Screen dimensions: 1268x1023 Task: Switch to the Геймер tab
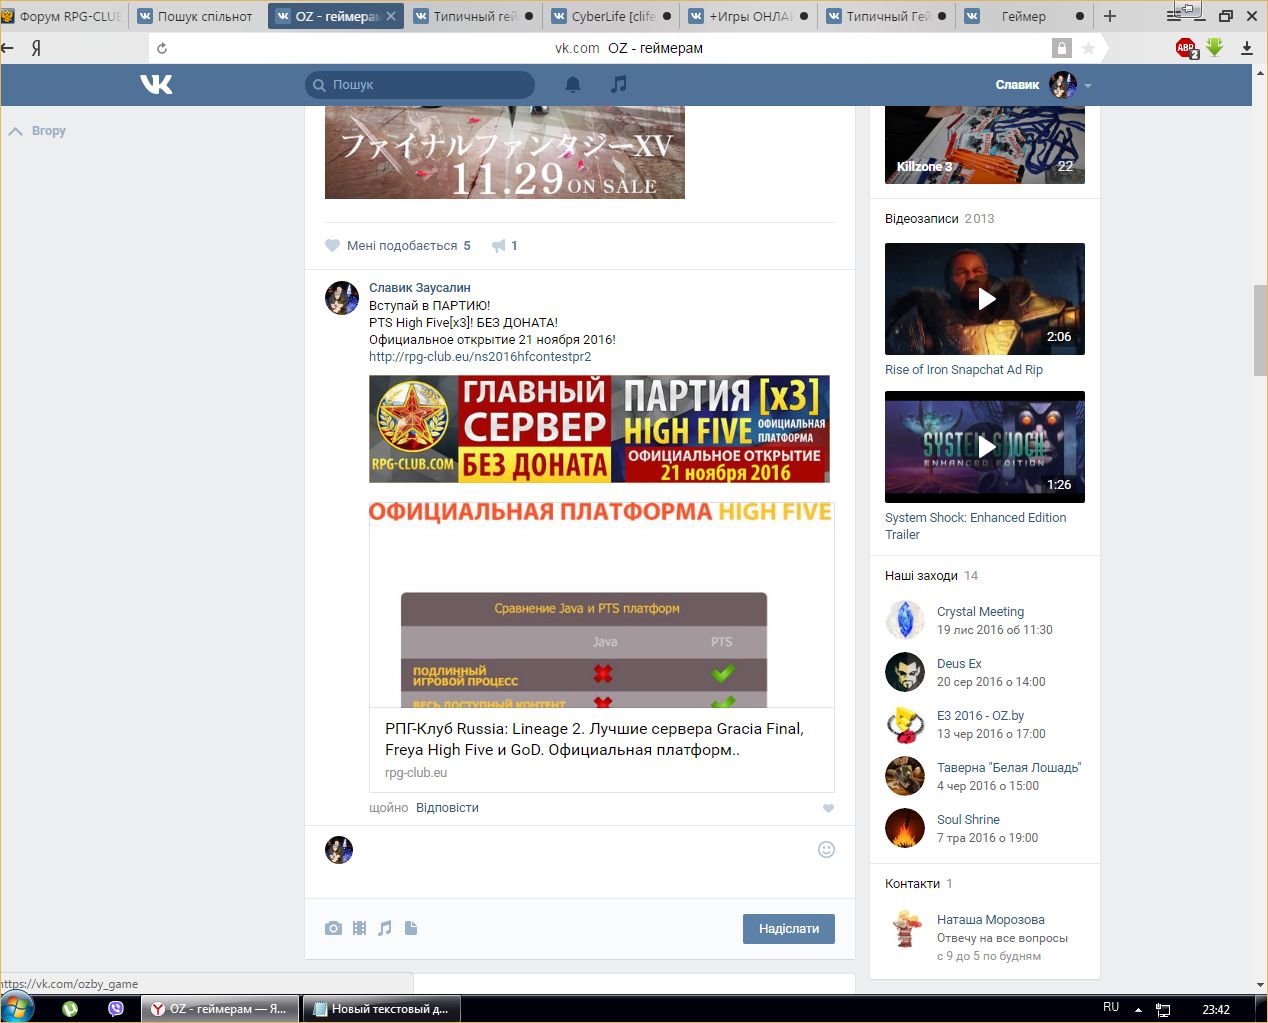point(1025,16)
